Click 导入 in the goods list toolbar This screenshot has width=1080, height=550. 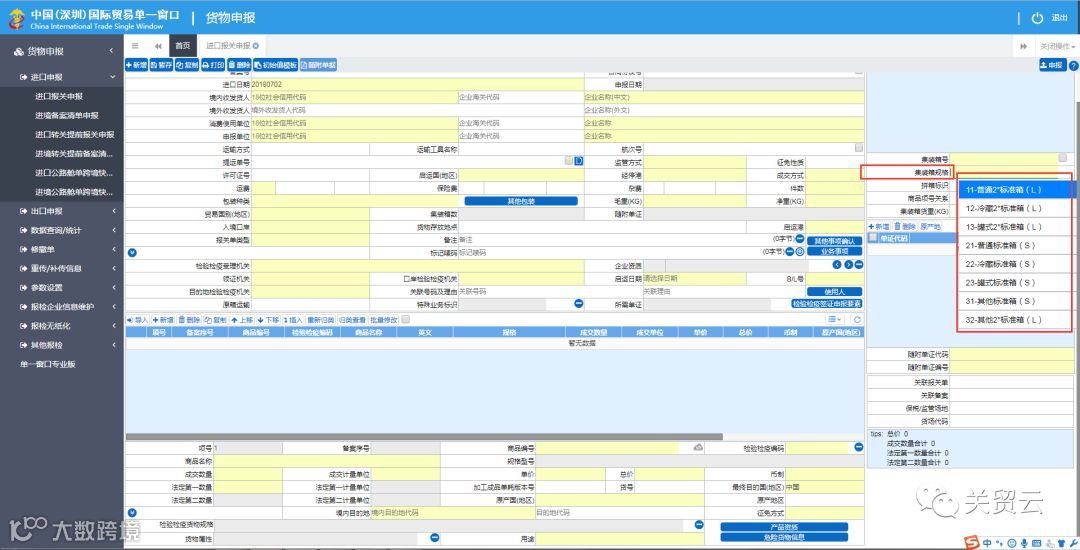(138, 320)
